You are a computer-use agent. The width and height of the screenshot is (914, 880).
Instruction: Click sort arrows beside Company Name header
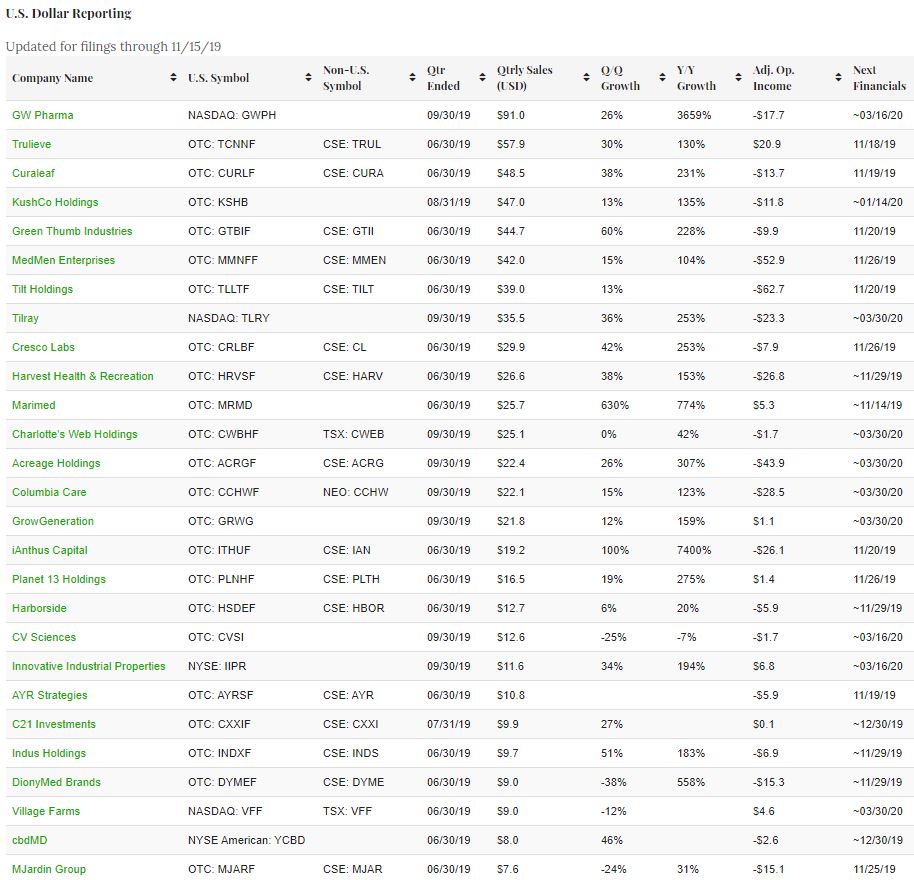pos(175,78)
